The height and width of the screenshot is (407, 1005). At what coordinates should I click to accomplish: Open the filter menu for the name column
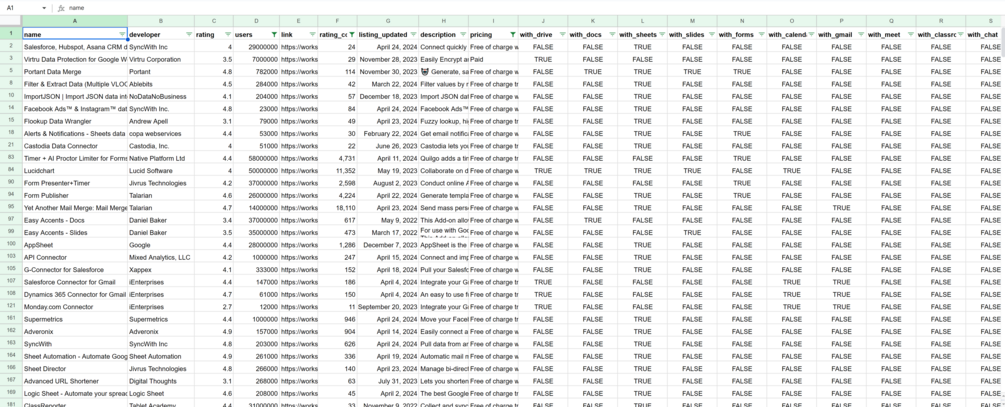tap(122, 34)
